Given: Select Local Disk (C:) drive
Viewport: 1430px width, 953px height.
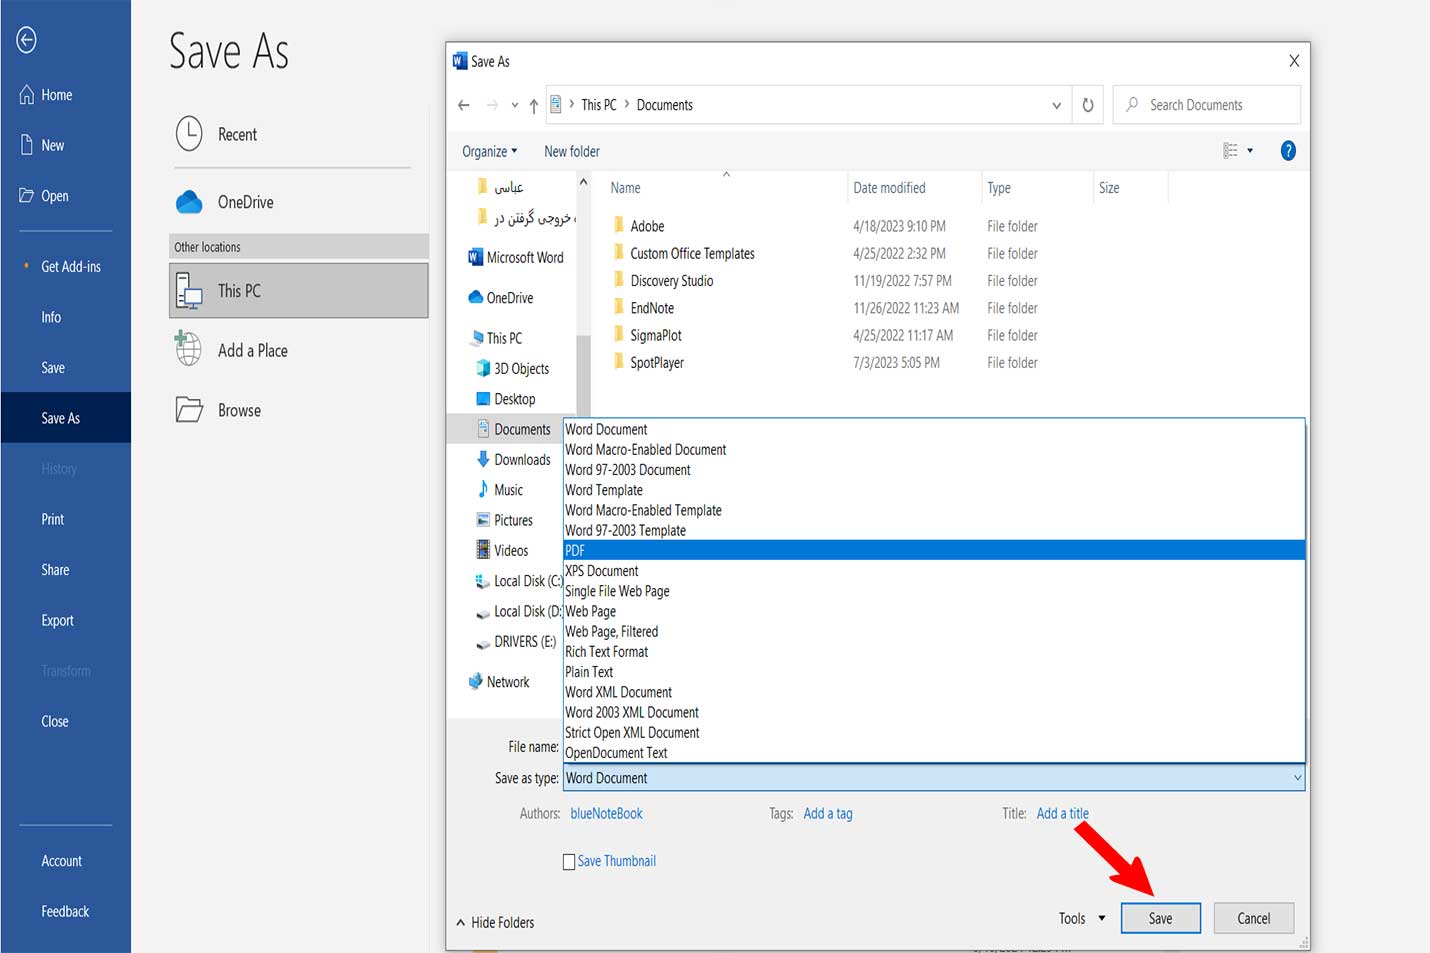Looking at the screenshot, I should pos(518,581).
